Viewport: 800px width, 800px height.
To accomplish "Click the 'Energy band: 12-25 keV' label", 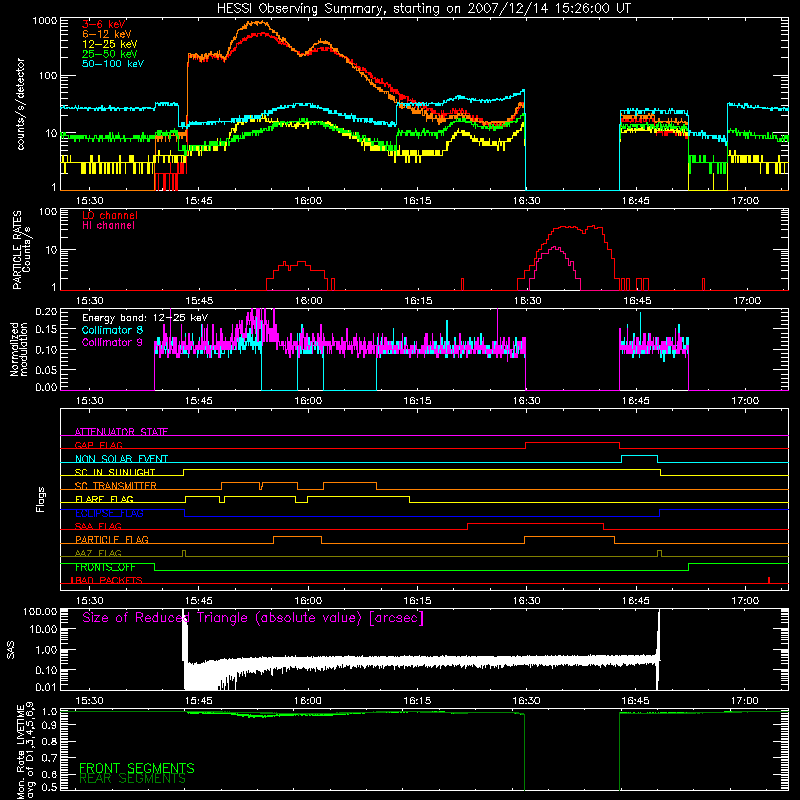I will pyautogui.click(x=145, y=318).
